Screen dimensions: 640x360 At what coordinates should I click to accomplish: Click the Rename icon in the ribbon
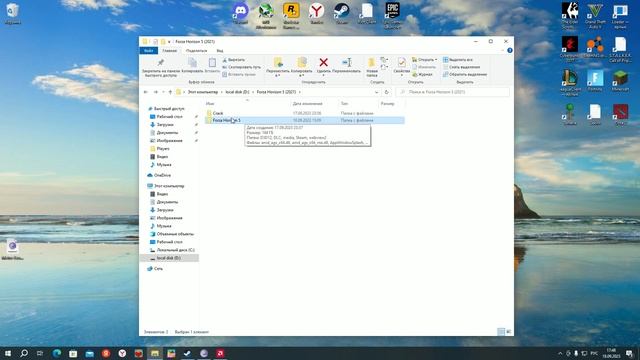[x=347, y=62]
